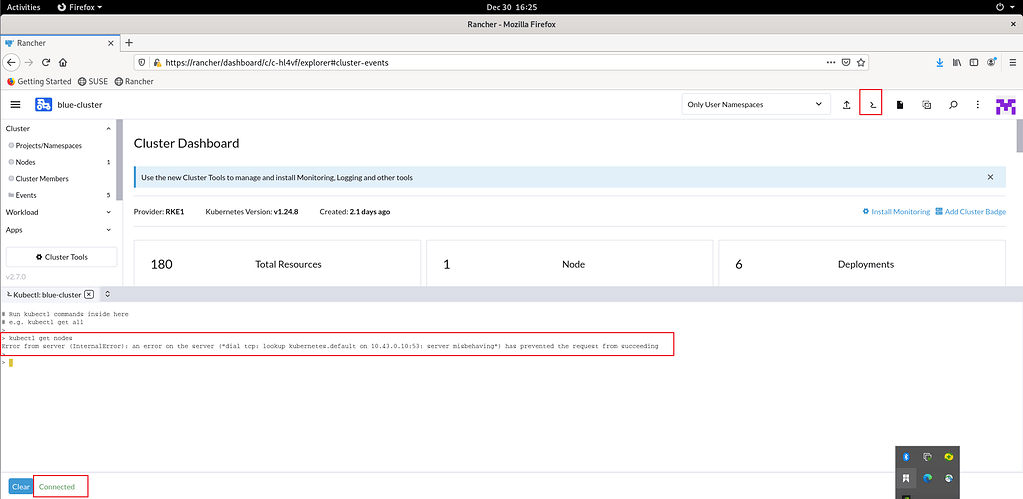This screenshot has height=499, width=1023.
Task: Click the Import YAML upload icon
Action: [x=846, y=104]
